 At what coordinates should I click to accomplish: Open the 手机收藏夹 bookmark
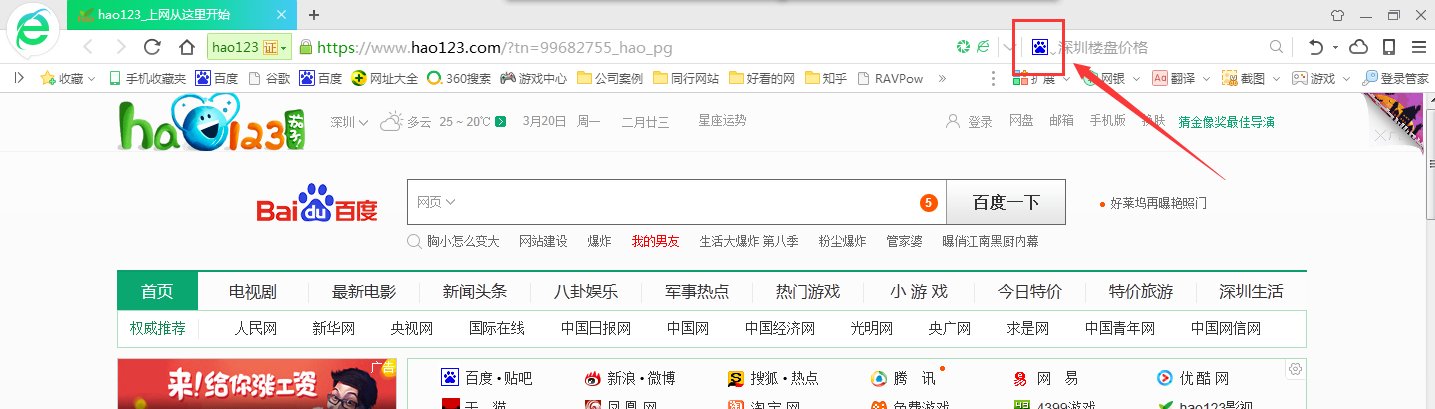pos(148,78)
